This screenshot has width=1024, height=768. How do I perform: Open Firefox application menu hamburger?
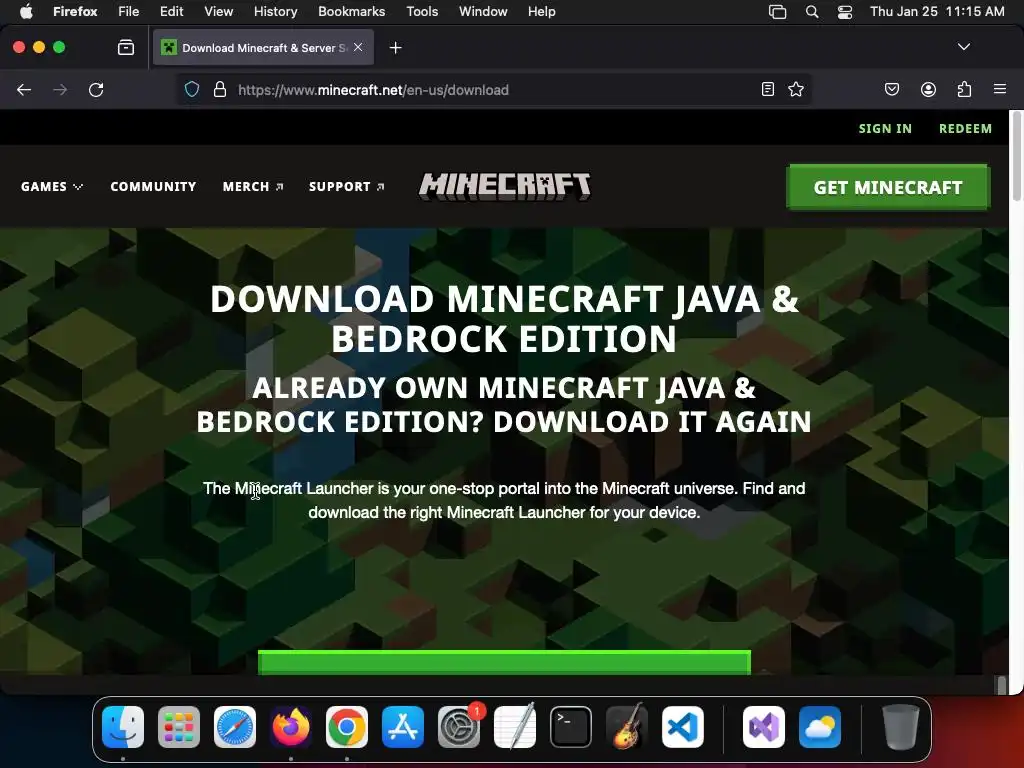[x=1000, y=89]
